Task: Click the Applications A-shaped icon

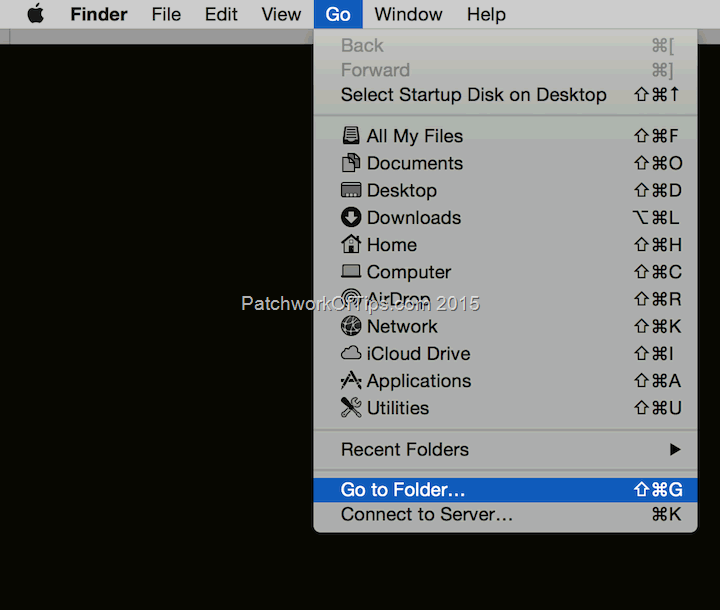Action: pos(351,380)
